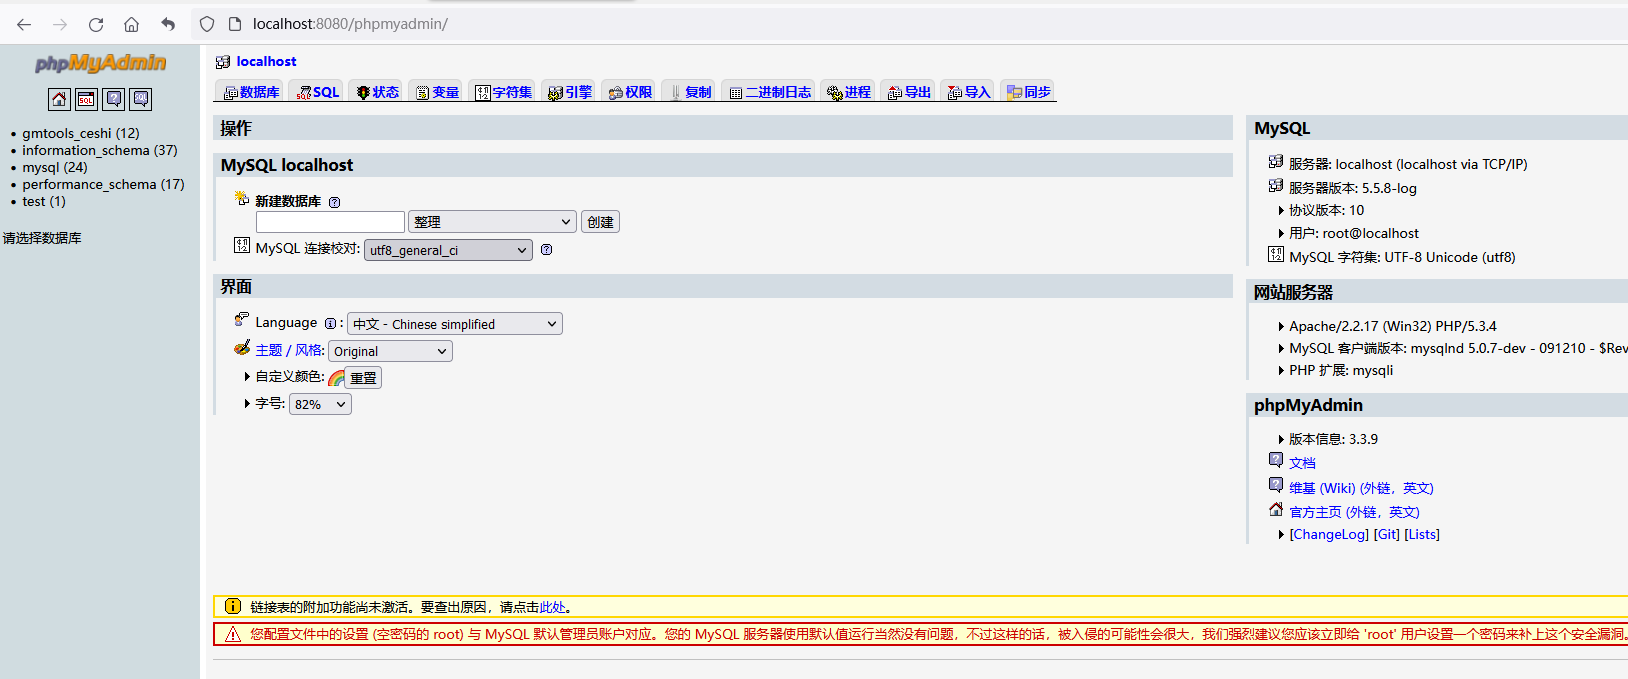Open the 数据库 tab

click(x=249, y=92)
